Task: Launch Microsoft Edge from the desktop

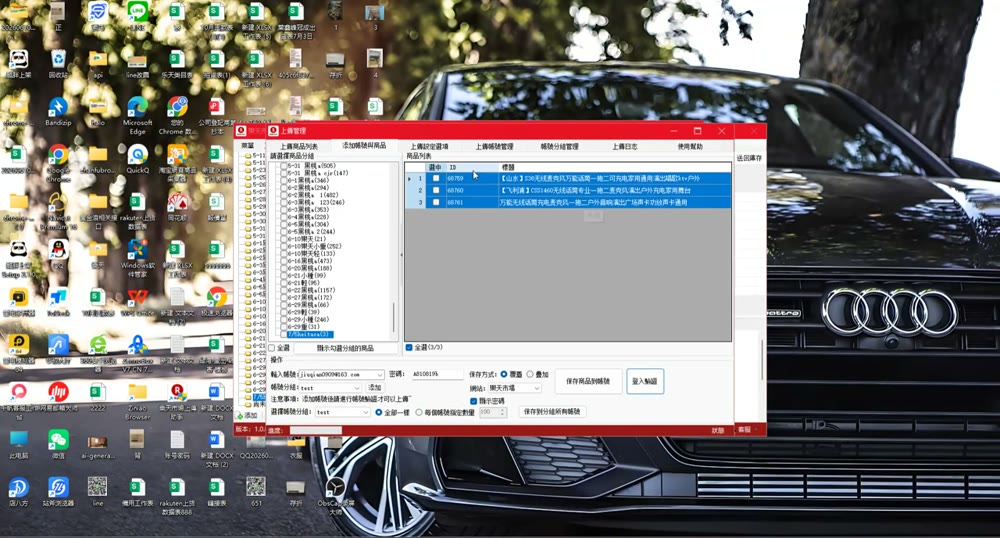Action: [138, 114]
